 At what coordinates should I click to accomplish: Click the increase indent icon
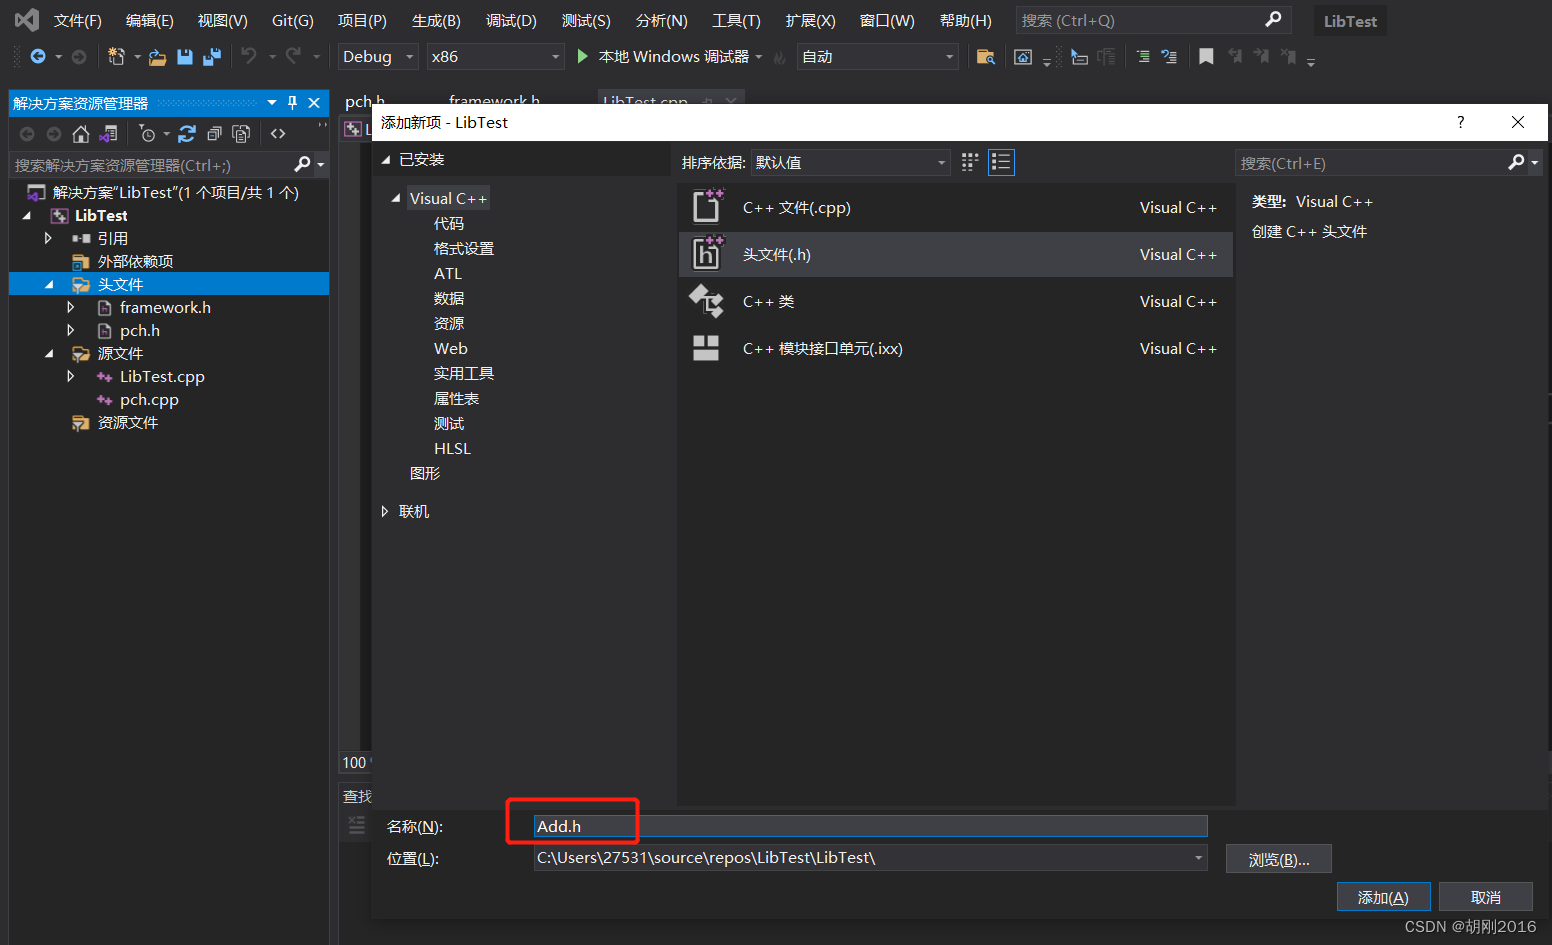[x=1143, y=57]
